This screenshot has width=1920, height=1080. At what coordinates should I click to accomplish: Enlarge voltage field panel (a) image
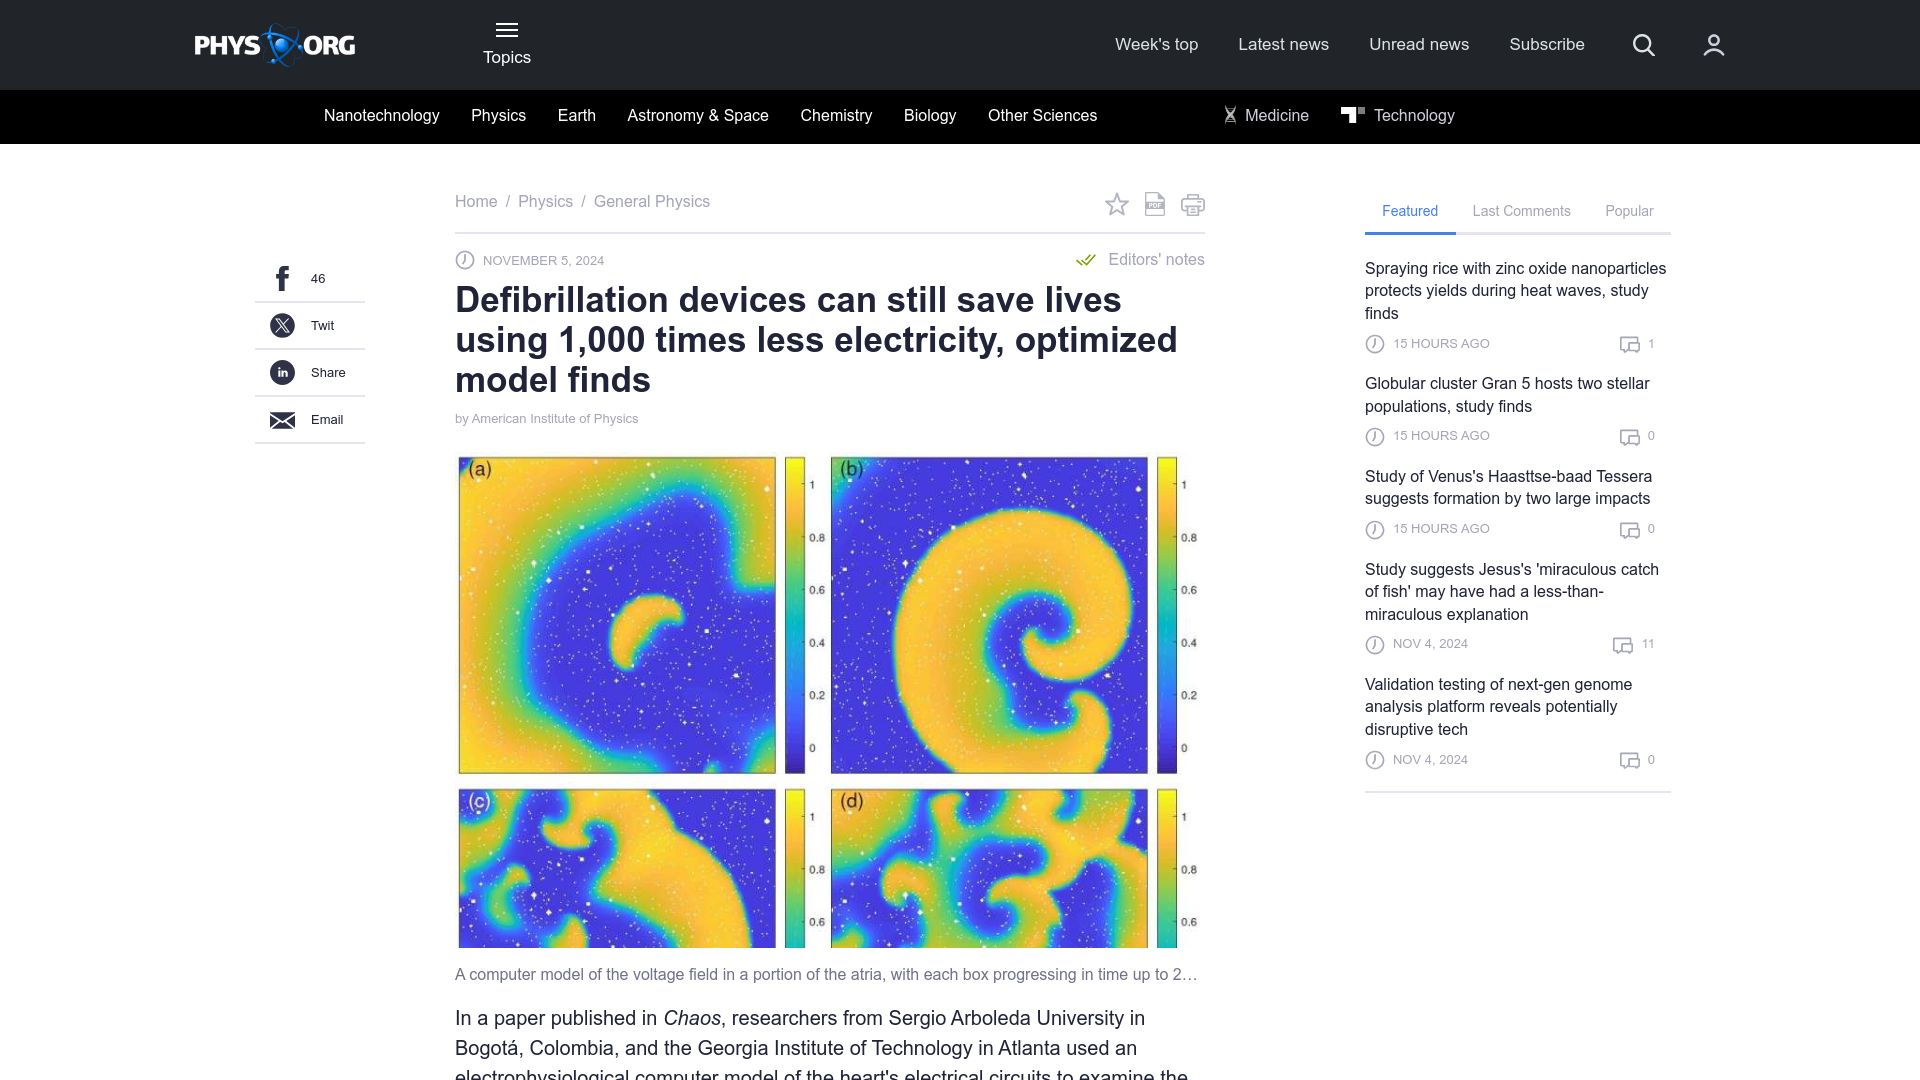click(617, 615)
